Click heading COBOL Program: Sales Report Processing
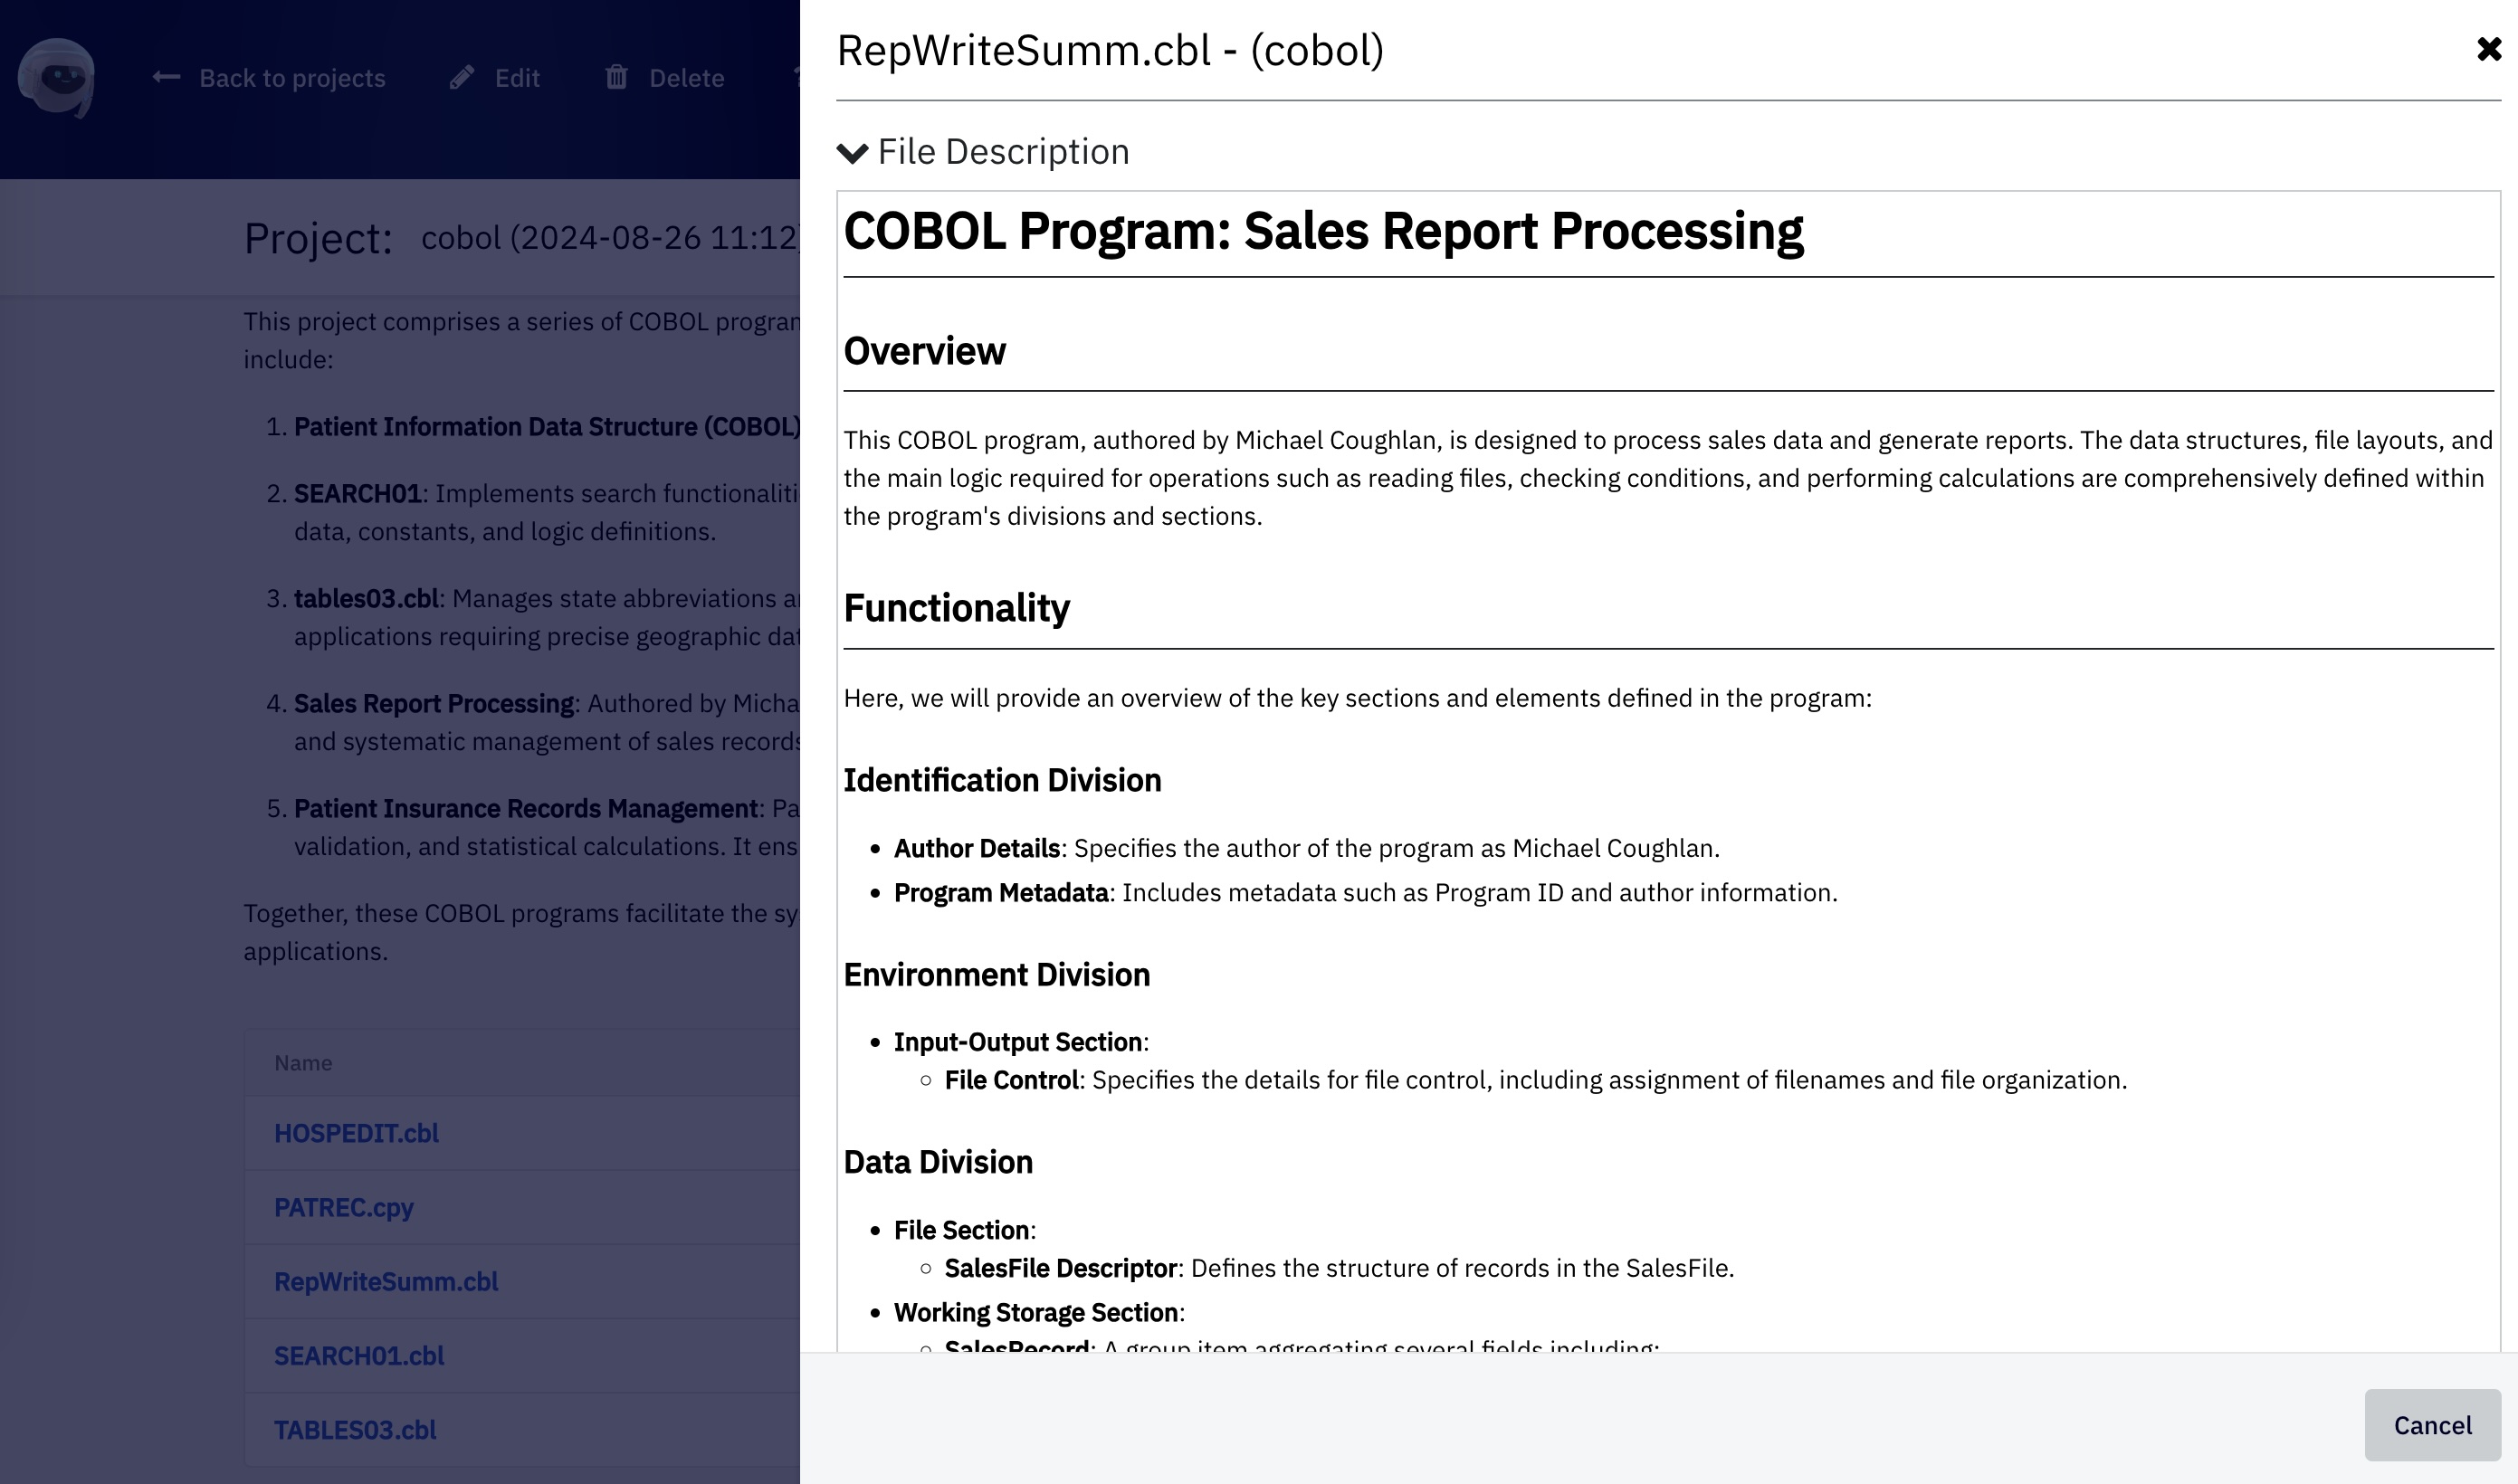 point(1323,231)
